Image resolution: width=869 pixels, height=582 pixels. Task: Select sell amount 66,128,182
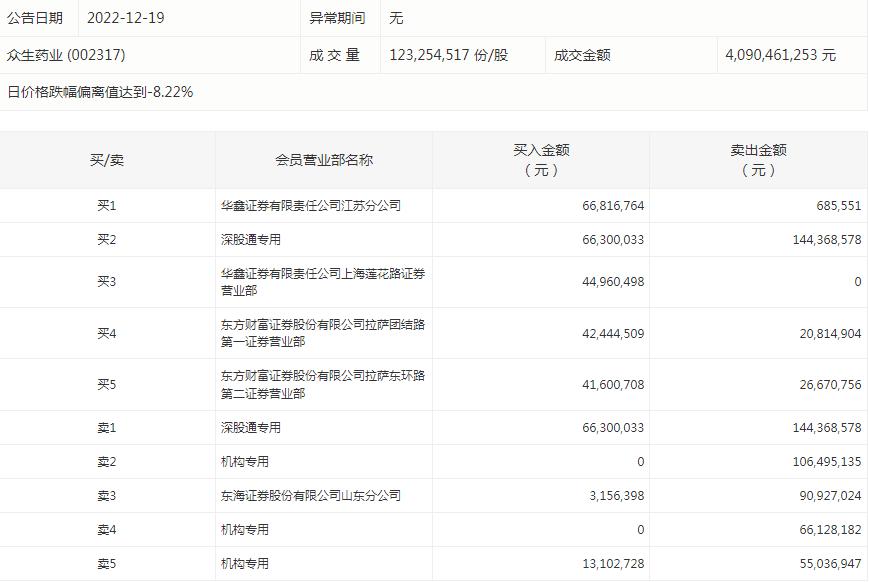[830, 529]
